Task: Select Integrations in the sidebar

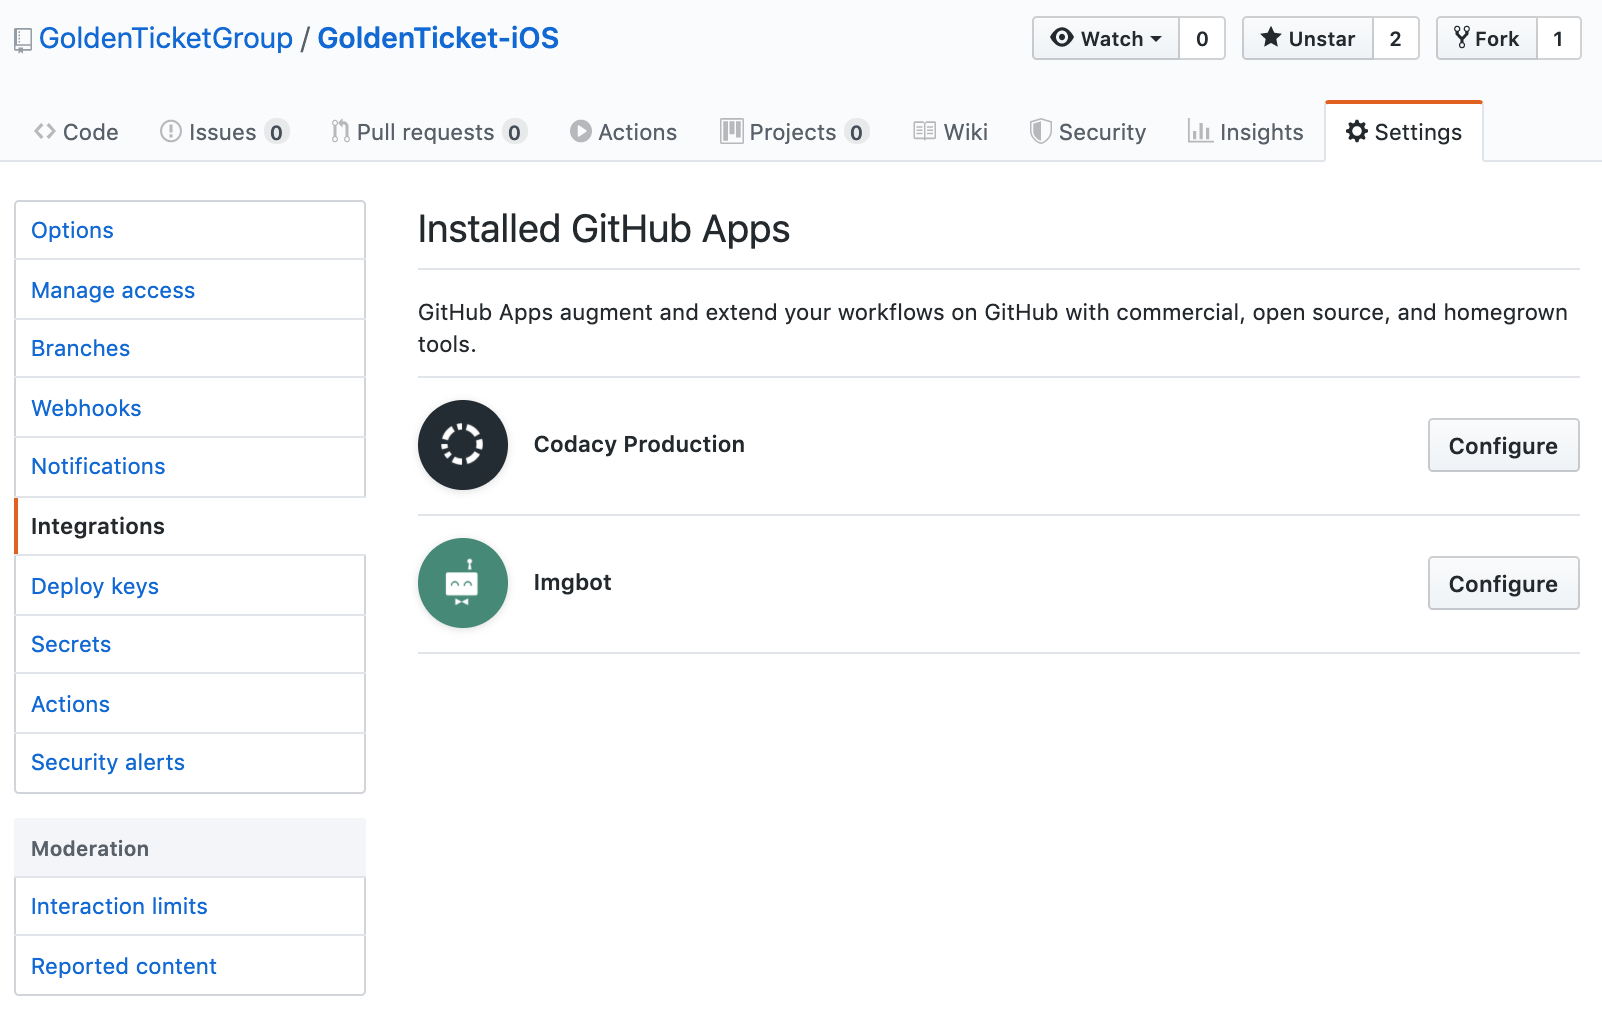Action: point(190,526)
